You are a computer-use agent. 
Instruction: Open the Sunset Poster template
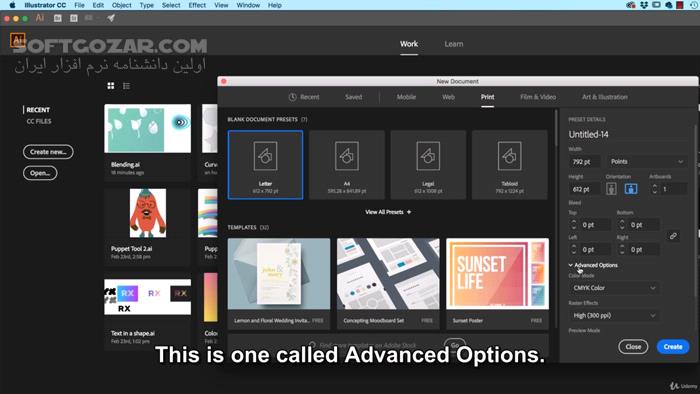click(497, 284)
